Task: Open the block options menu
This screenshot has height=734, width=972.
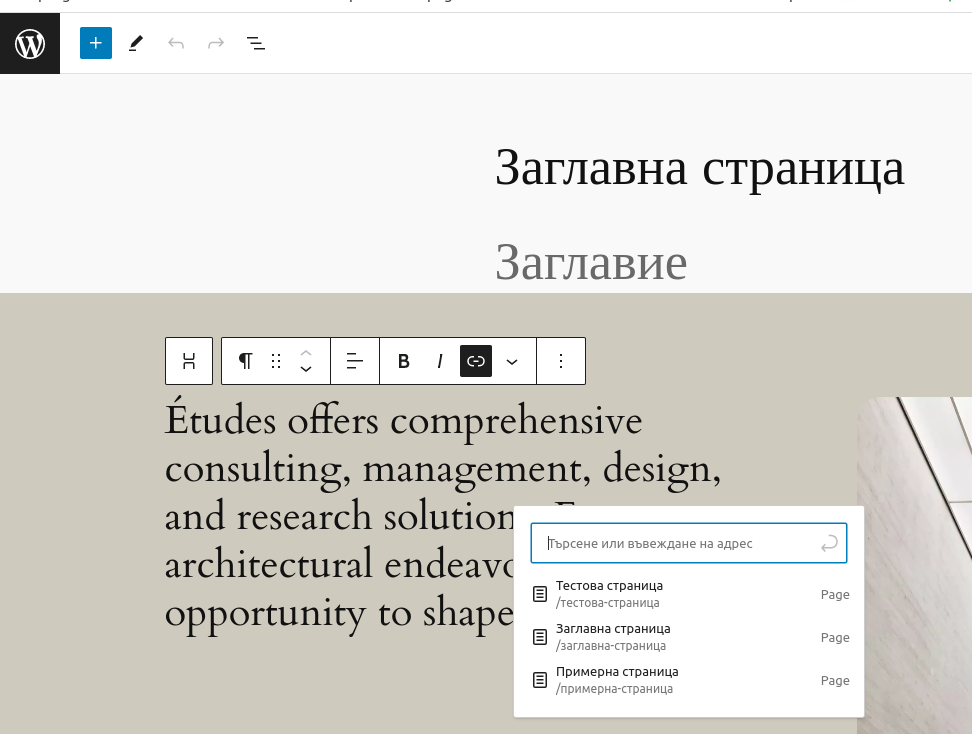Action: [561, 361]
